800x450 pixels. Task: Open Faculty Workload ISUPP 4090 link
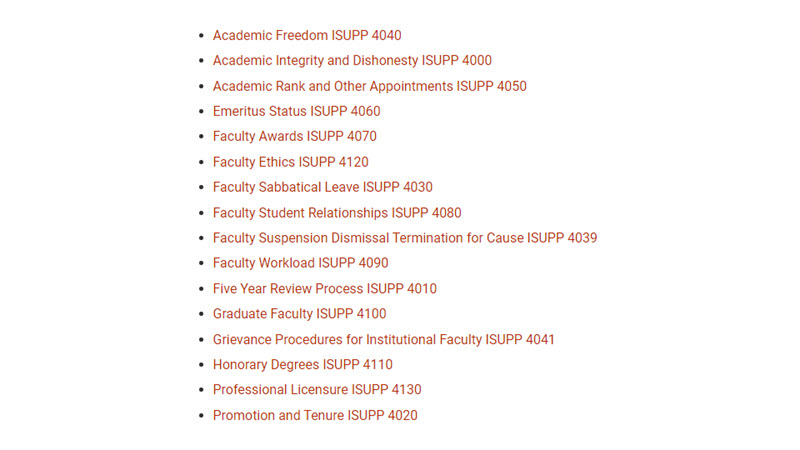click(x=301, y=263)
